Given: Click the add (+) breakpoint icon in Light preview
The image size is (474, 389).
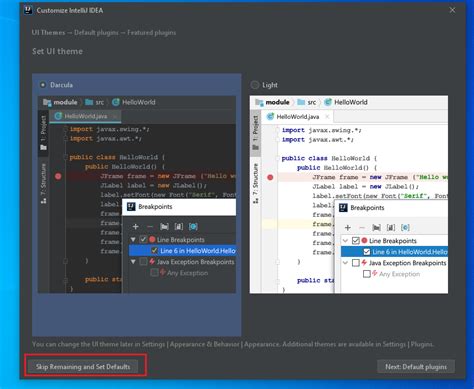Looking at the screenshot, I should point(348,228).
